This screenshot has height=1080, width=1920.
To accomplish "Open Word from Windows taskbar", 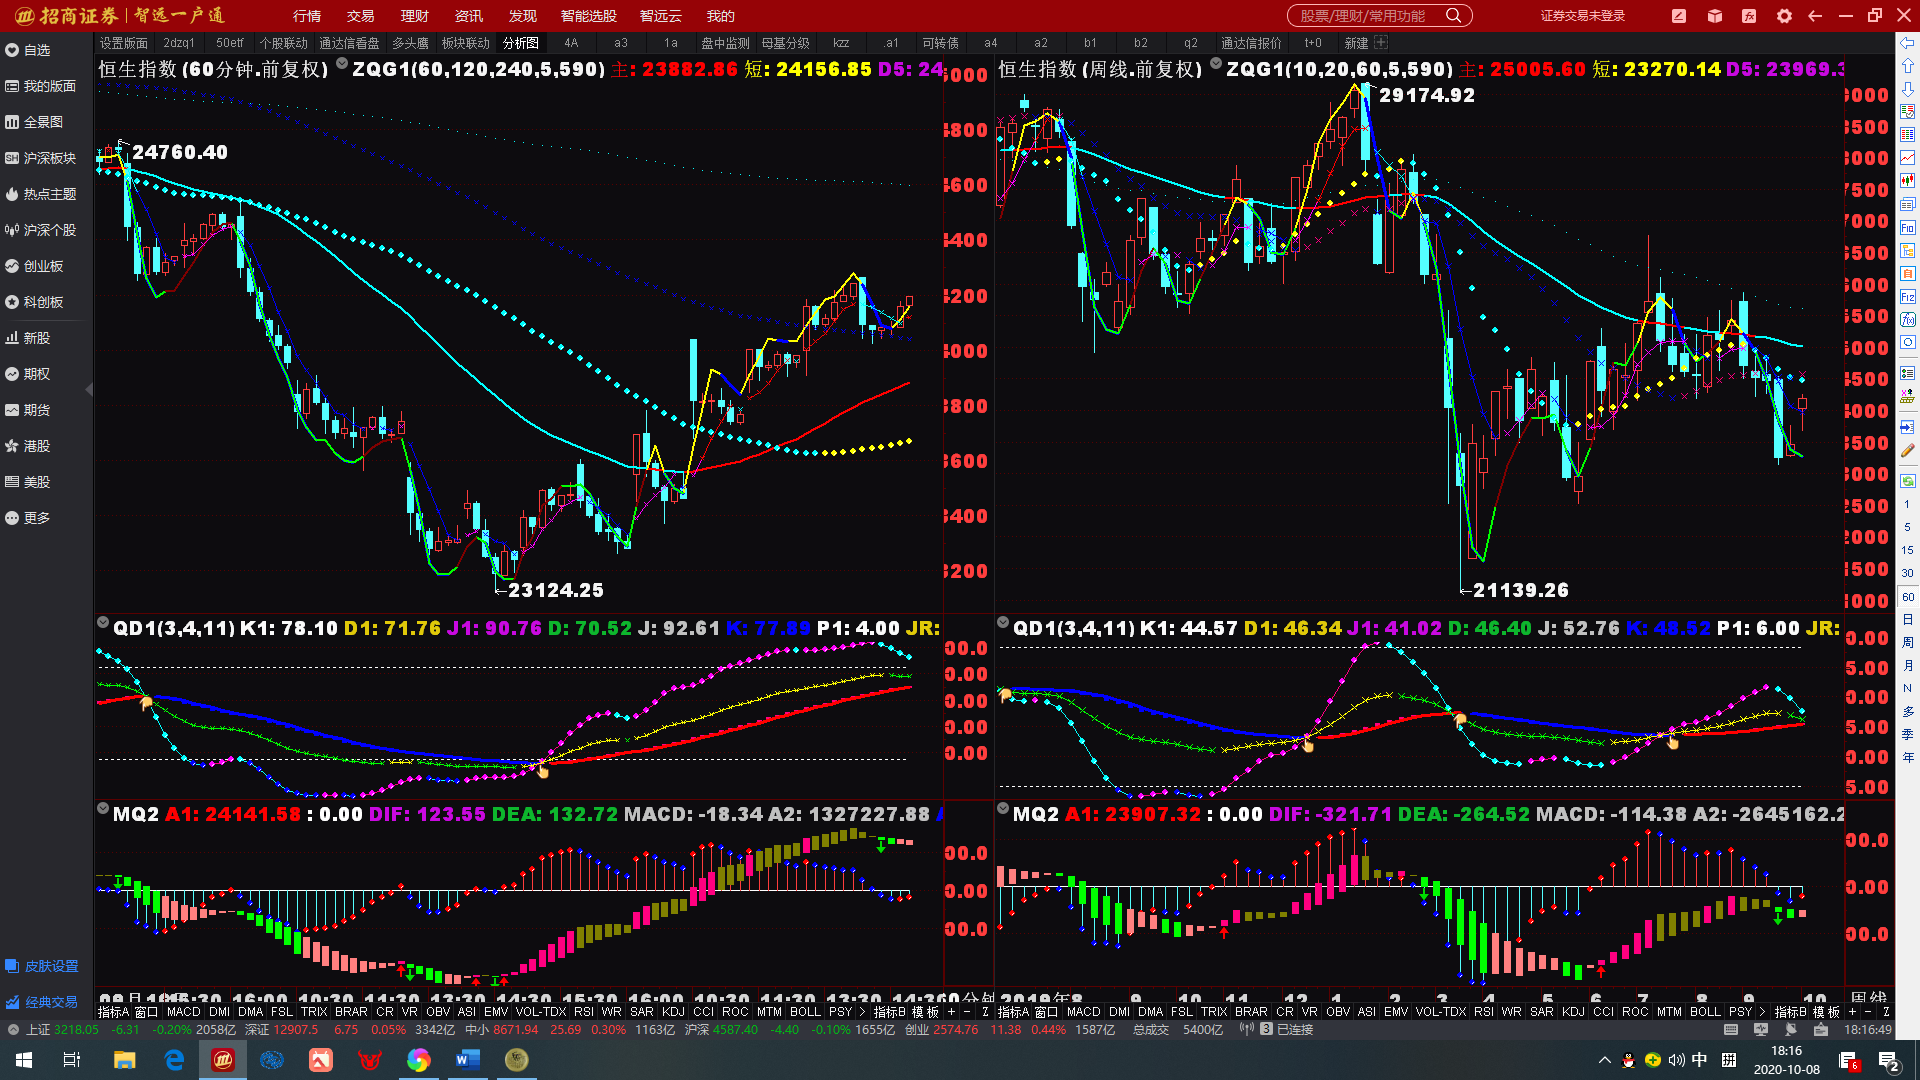I will pos(468,1060).
